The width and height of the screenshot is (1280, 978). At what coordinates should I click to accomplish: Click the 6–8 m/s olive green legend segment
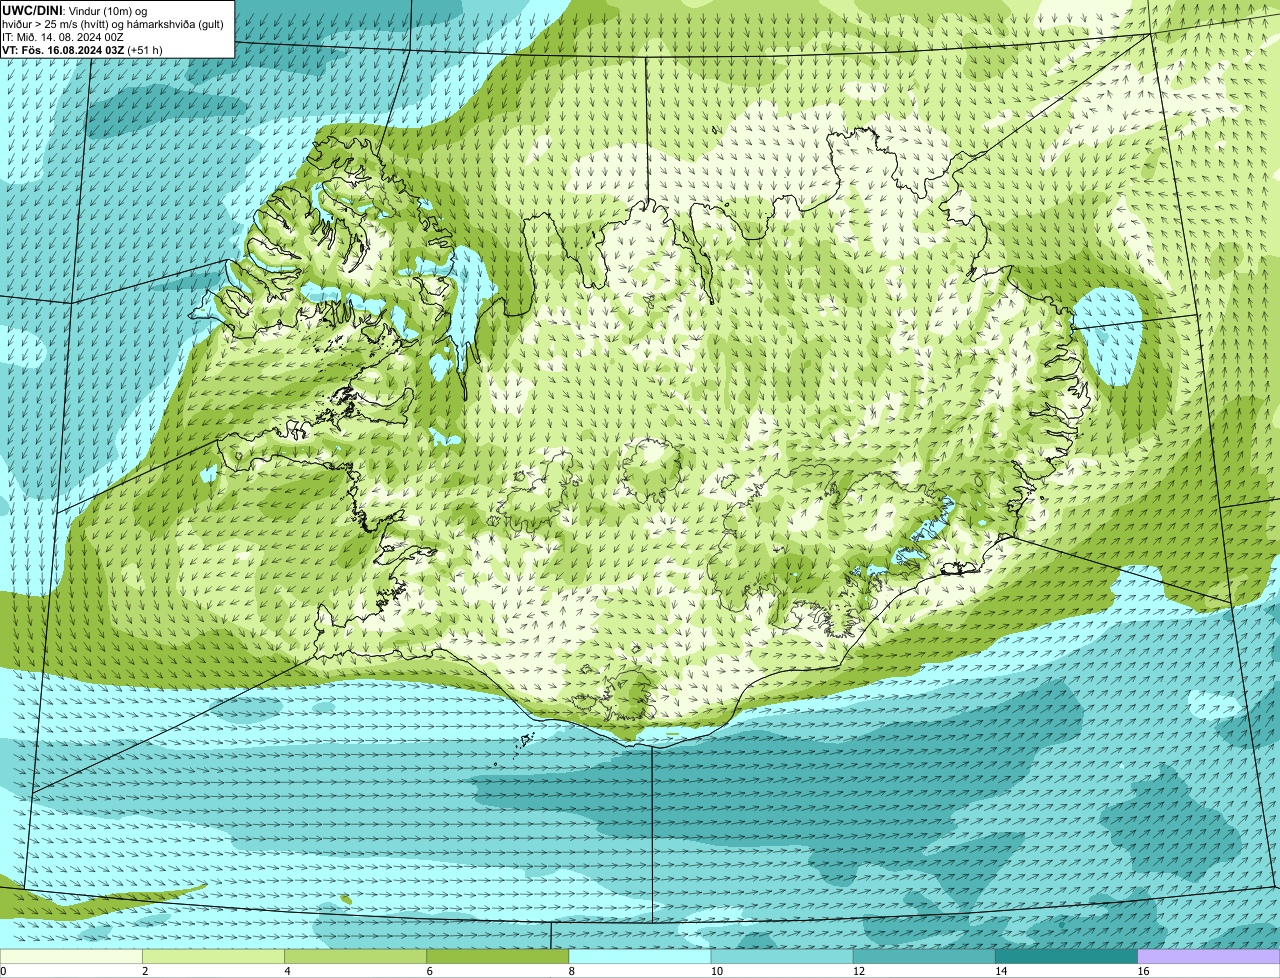[x=498, y=957]
